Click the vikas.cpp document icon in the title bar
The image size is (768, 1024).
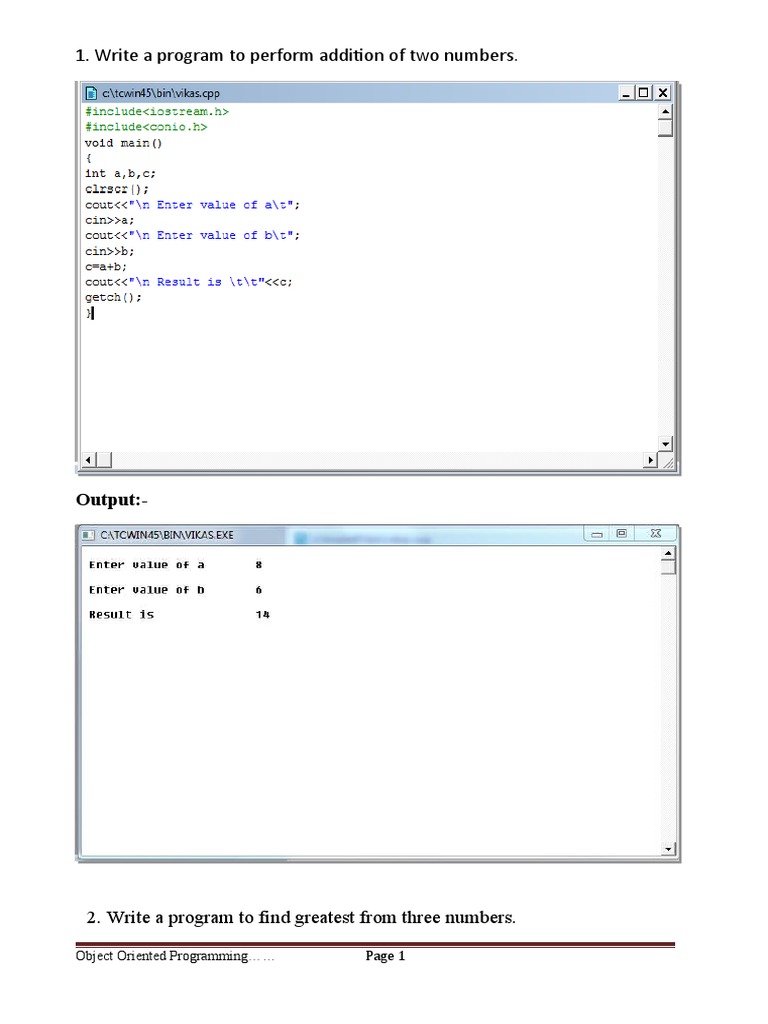pyautogui.click(x=91, y=93)
